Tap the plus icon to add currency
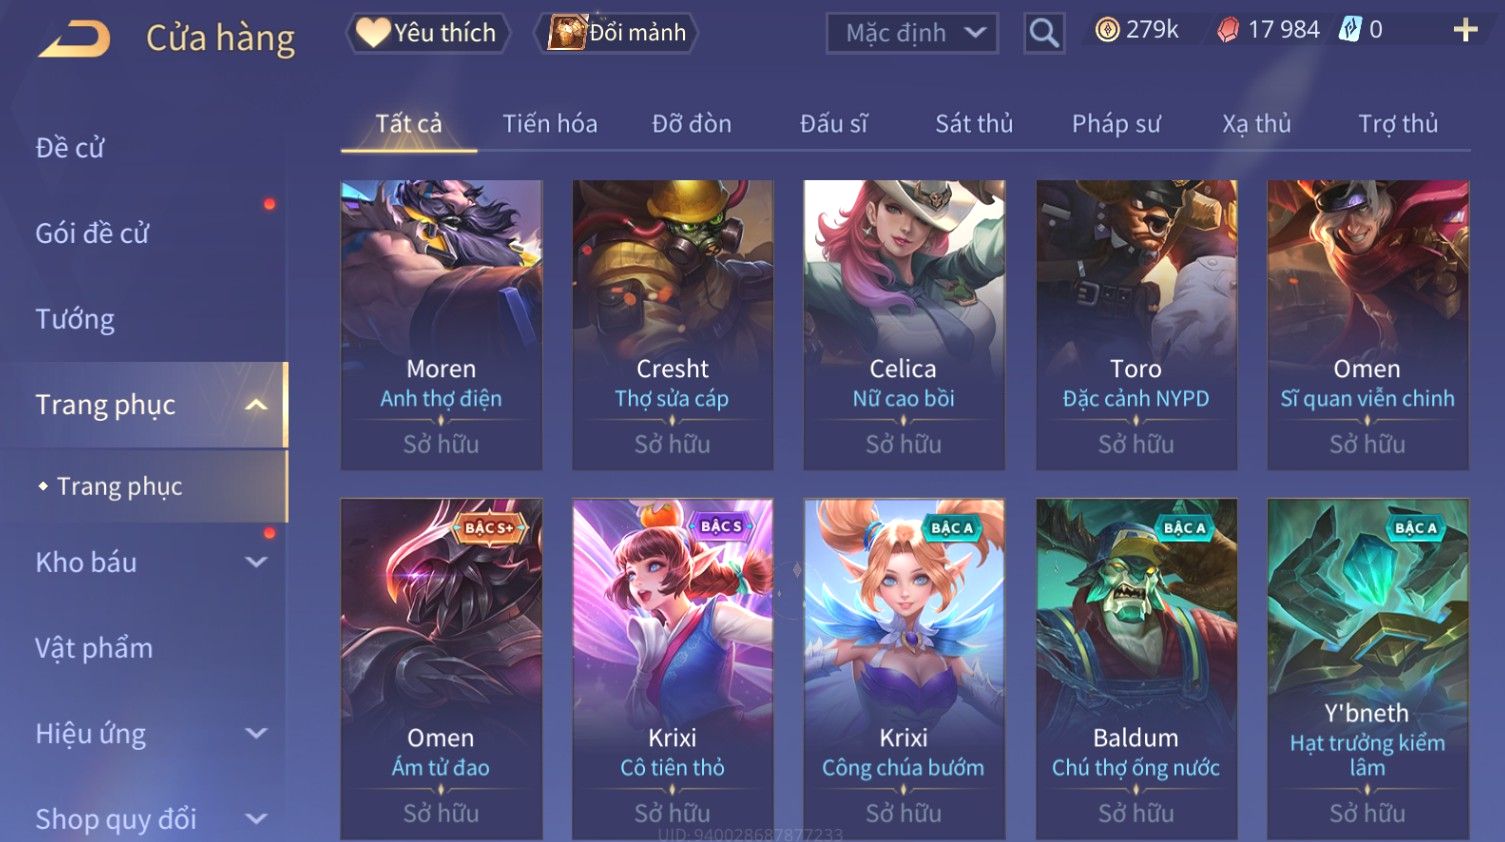1505x842 pixels. 1465,30
